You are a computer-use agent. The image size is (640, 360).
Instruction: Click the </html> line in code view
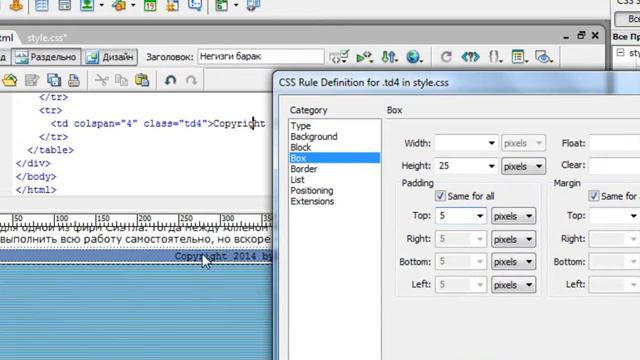(x=36, y=190)
